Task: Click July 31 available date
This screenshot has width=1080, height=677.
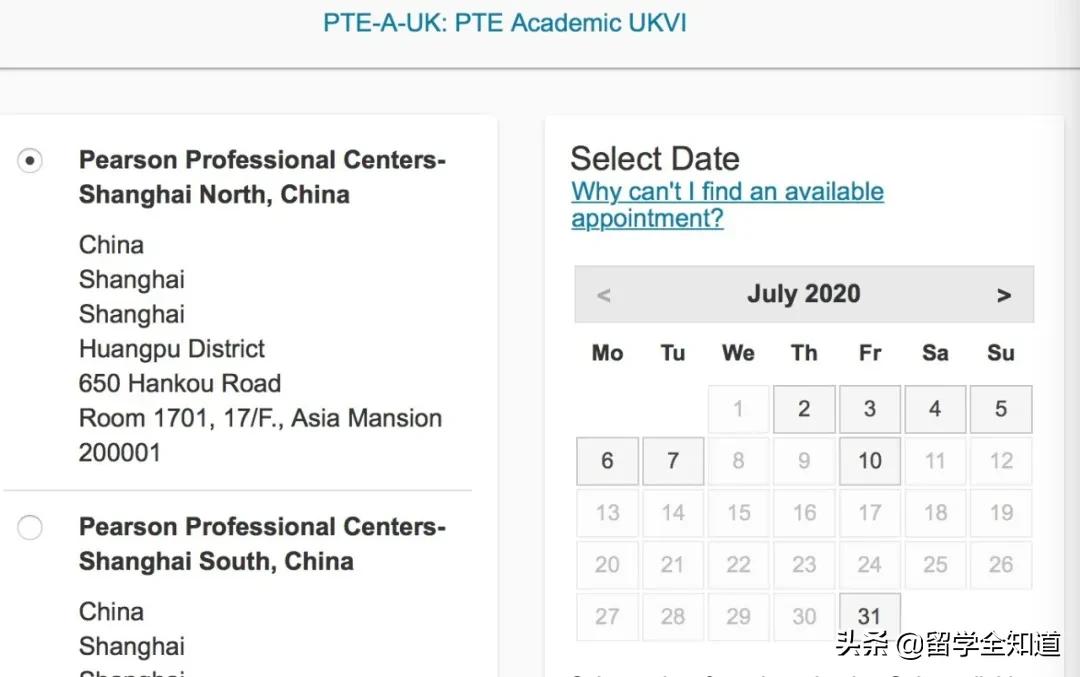Action: (x=870, y=616)
